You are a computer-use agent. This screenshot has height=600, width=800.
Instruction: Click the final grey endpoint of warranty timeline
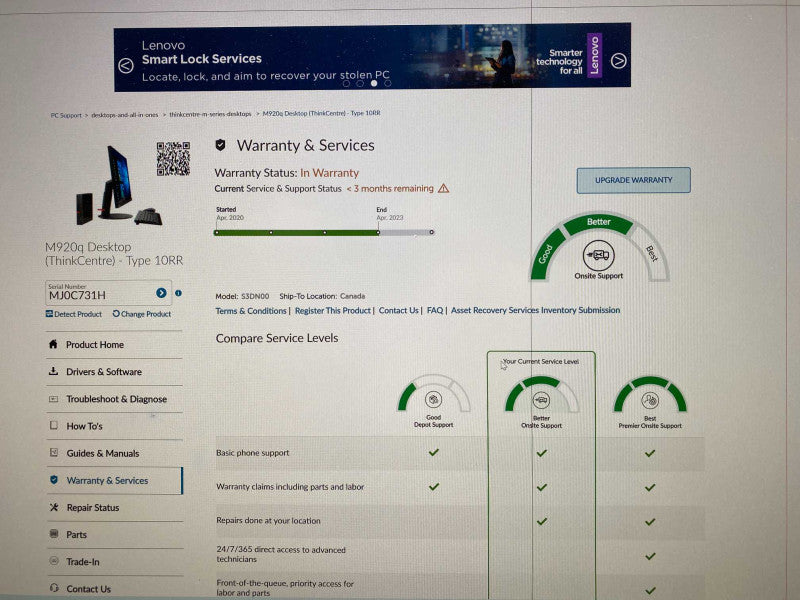point(432,232)
